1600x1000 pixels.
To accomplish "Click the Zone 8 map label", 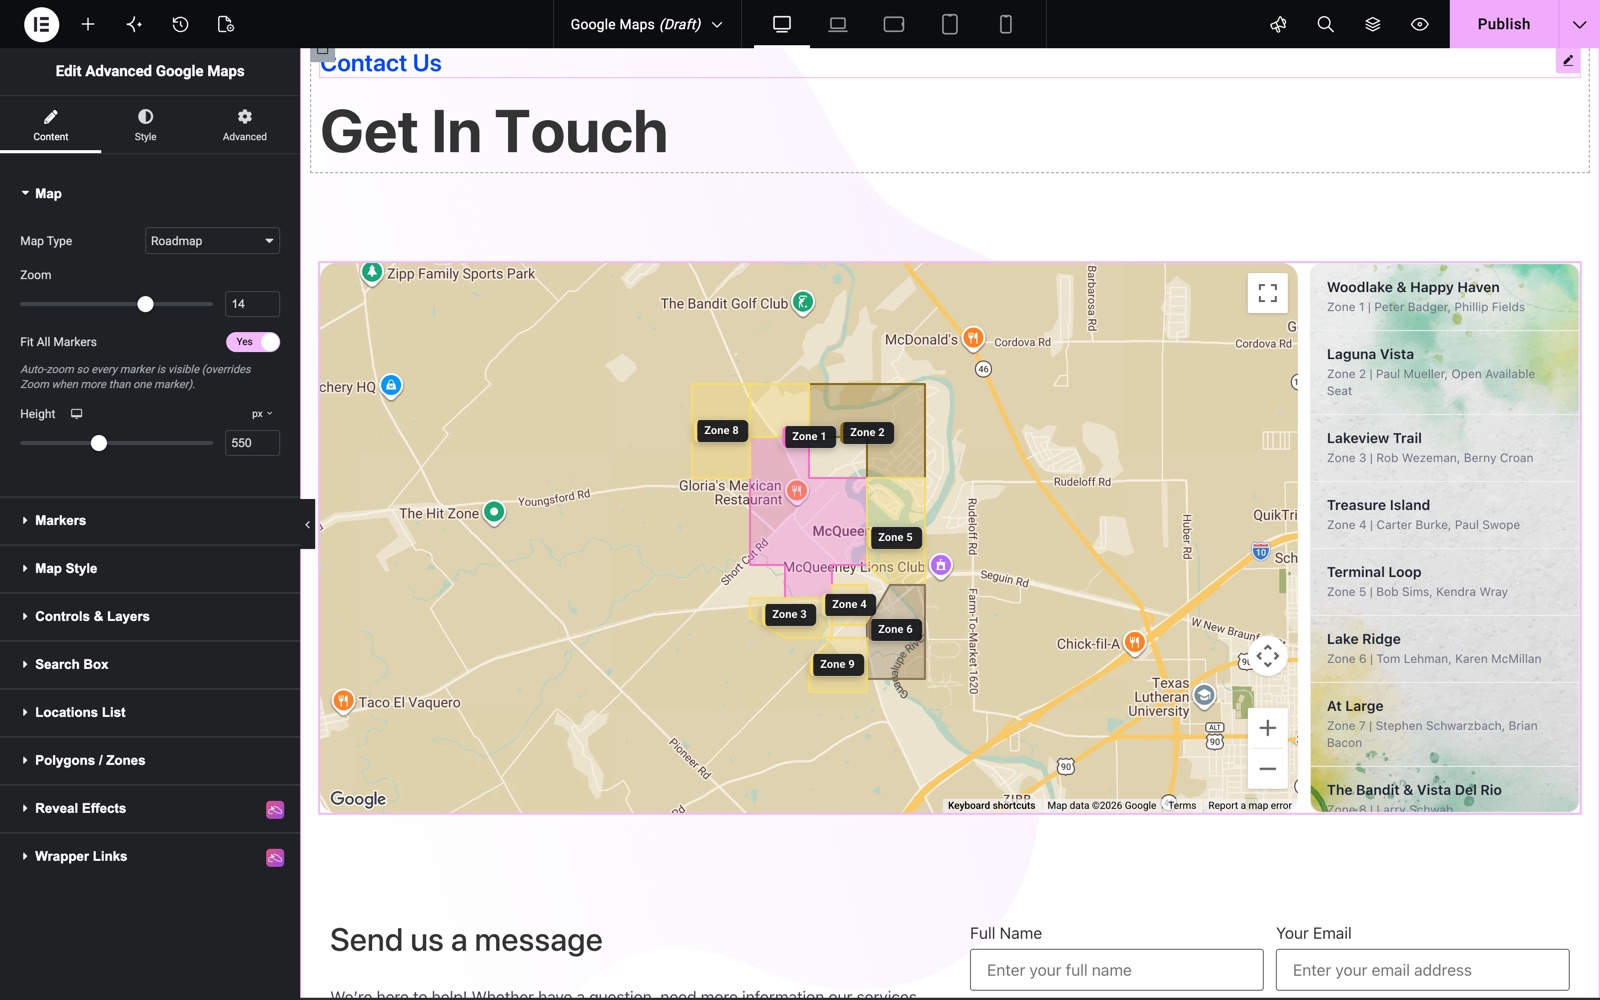I will point(721,431).
